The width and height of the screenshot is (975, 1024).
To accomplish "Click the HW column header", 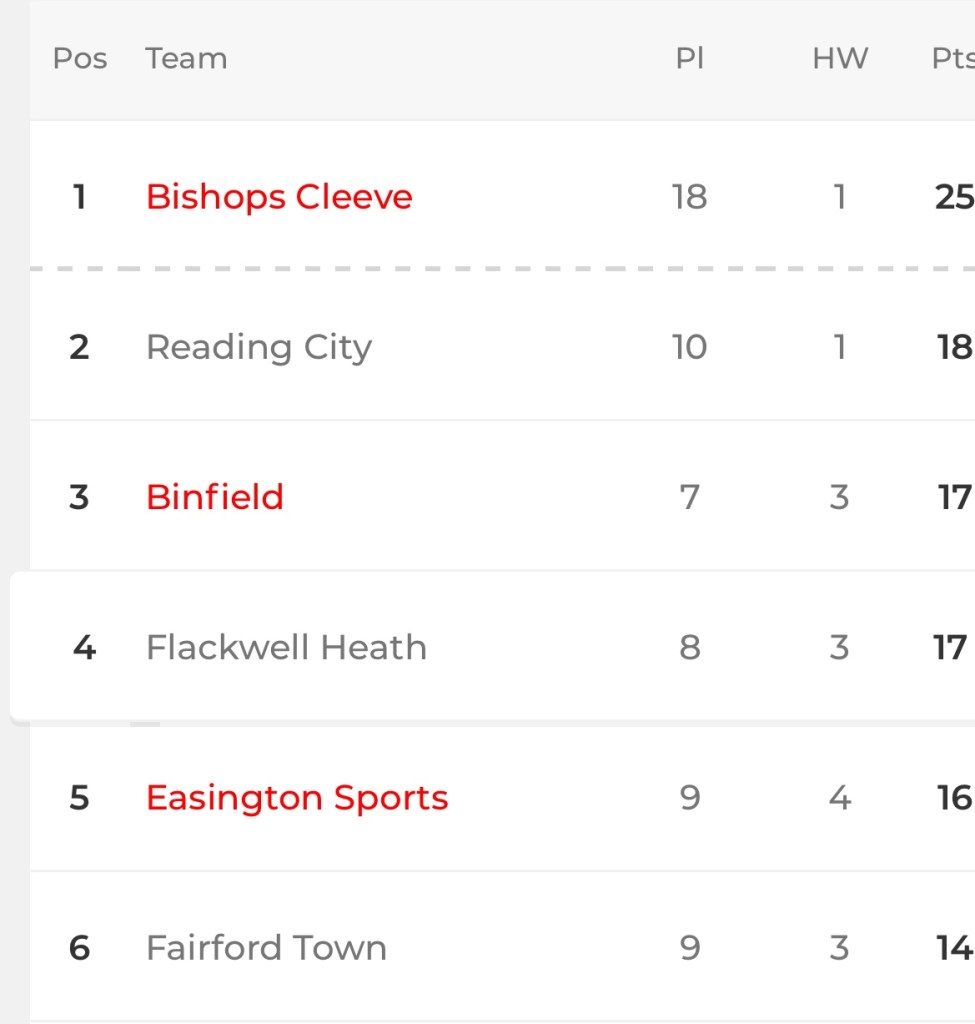I will click(839, 59).
